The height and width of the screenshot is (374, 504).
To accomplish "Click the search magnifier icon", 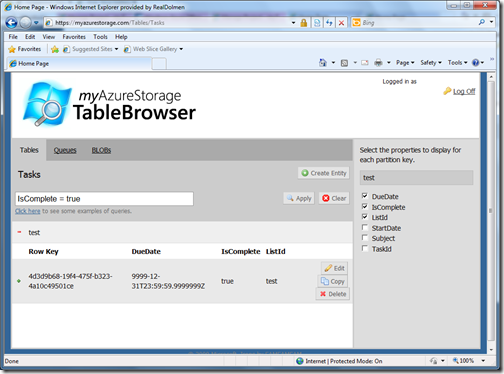I will tap(482, 22).
